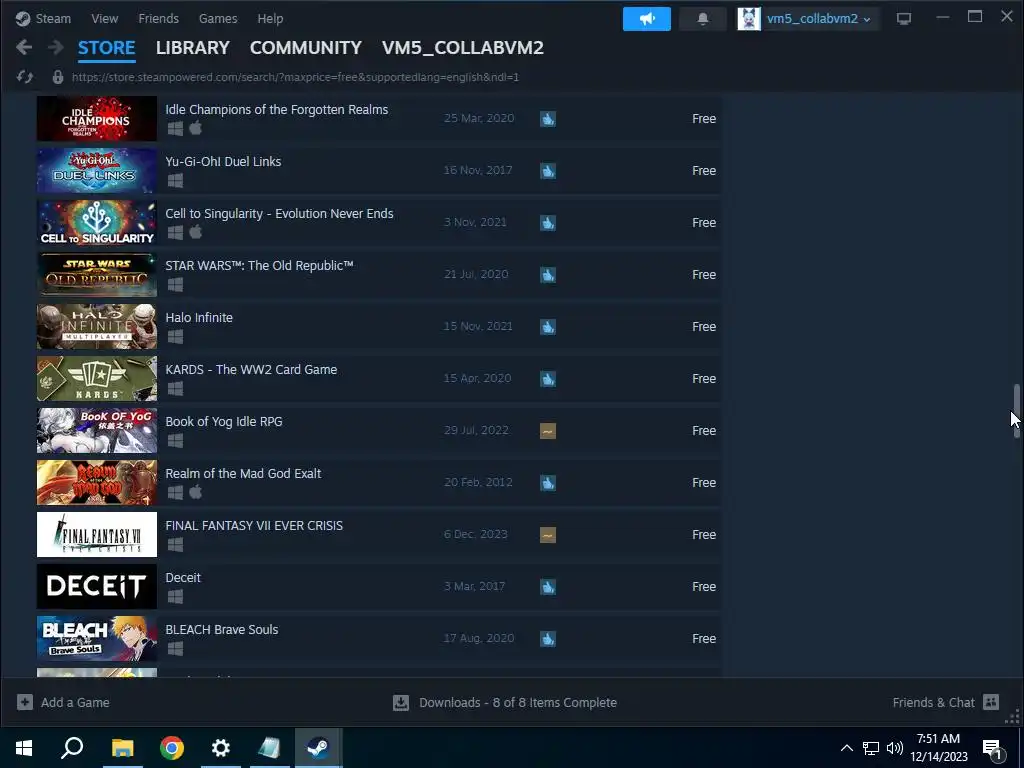This screenshot has width=1024, height=768.
Task: Open the Games menu
Action: point(217,18)
